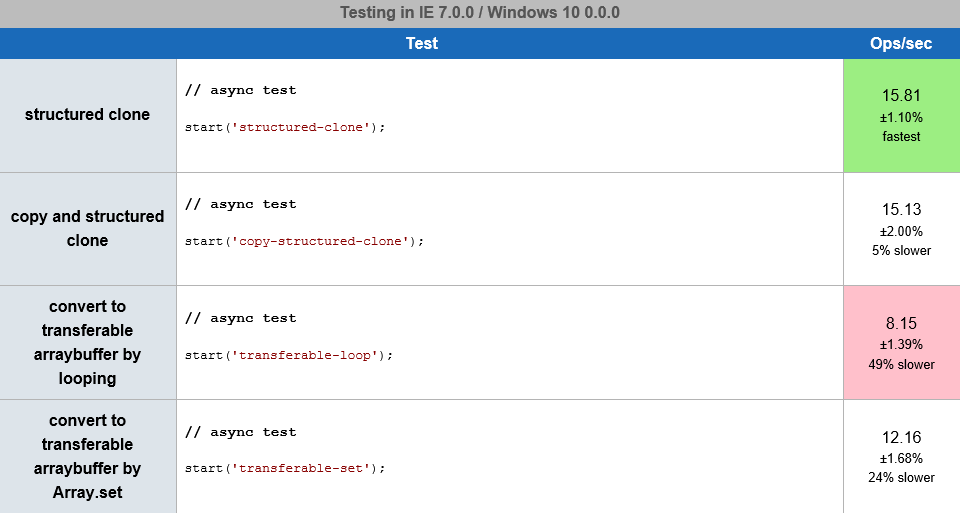Click the start('transferable-set') code line
Viewport: 960px width, 514px height.
pos(285,469)
